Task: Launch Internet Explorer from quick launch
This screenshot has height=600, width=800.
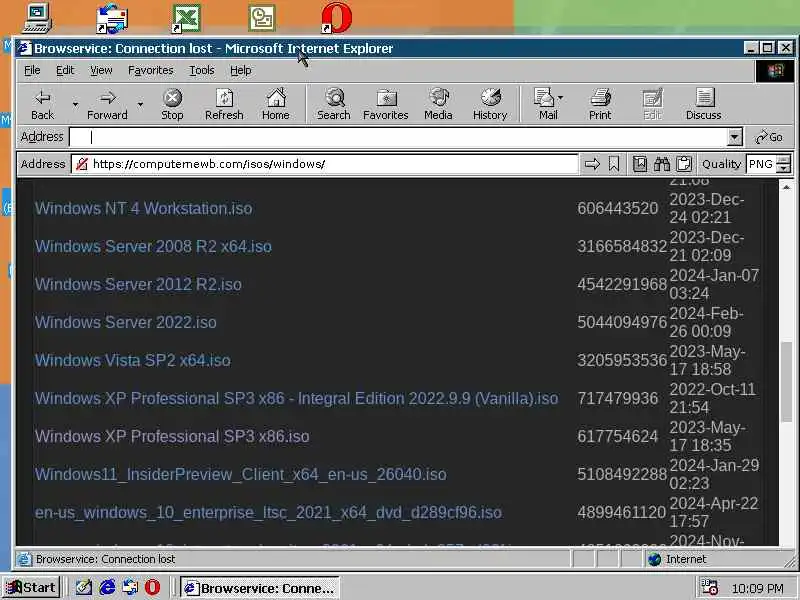Action: coord(107,587)
